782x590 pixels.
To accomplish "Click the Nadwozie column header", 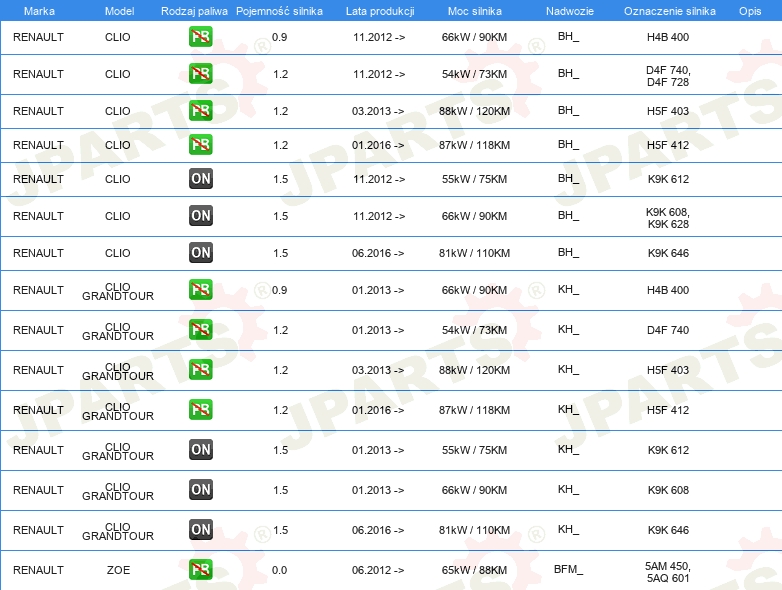I will 570,11.
